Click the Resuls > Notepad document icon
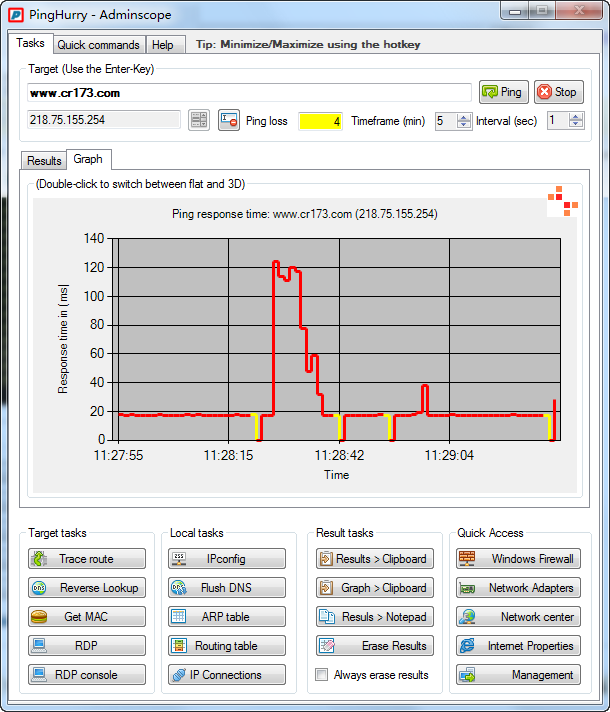Screen dimensions: 610x712 pos(327,617)
